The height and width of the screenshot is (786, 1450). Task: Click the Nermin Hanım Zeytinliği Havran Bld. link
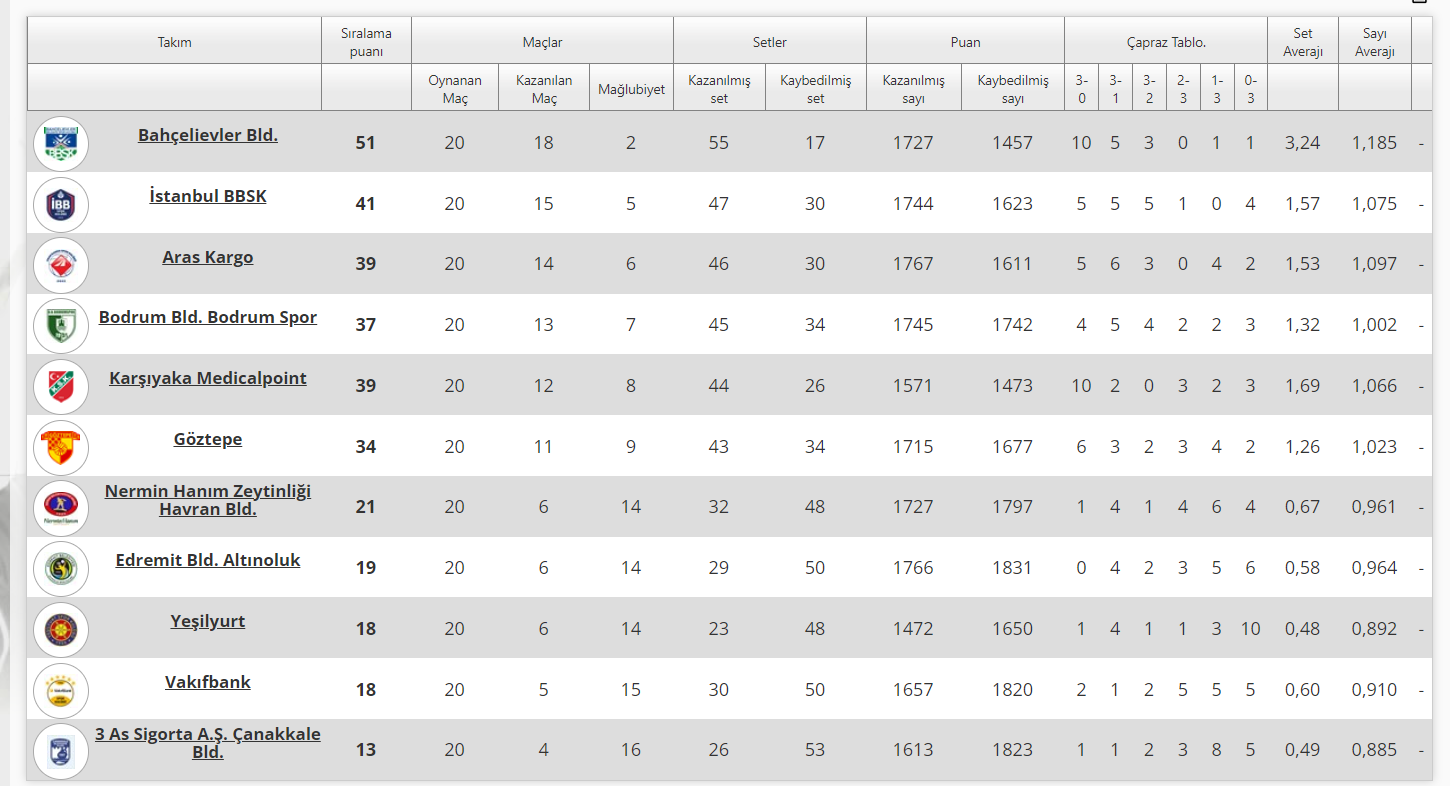[x=208, y=500]
